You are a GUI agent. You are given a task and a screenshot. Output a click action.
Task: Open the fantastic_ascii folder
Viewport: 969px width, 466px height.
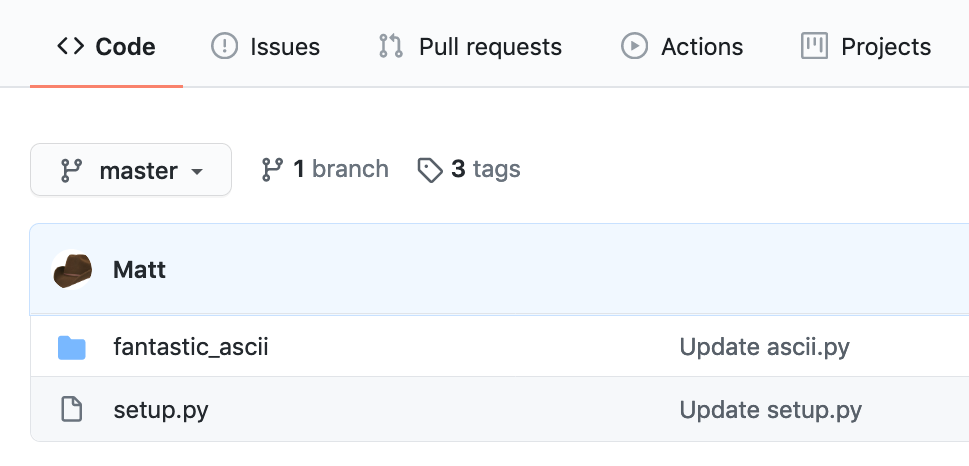coord(191,348)
